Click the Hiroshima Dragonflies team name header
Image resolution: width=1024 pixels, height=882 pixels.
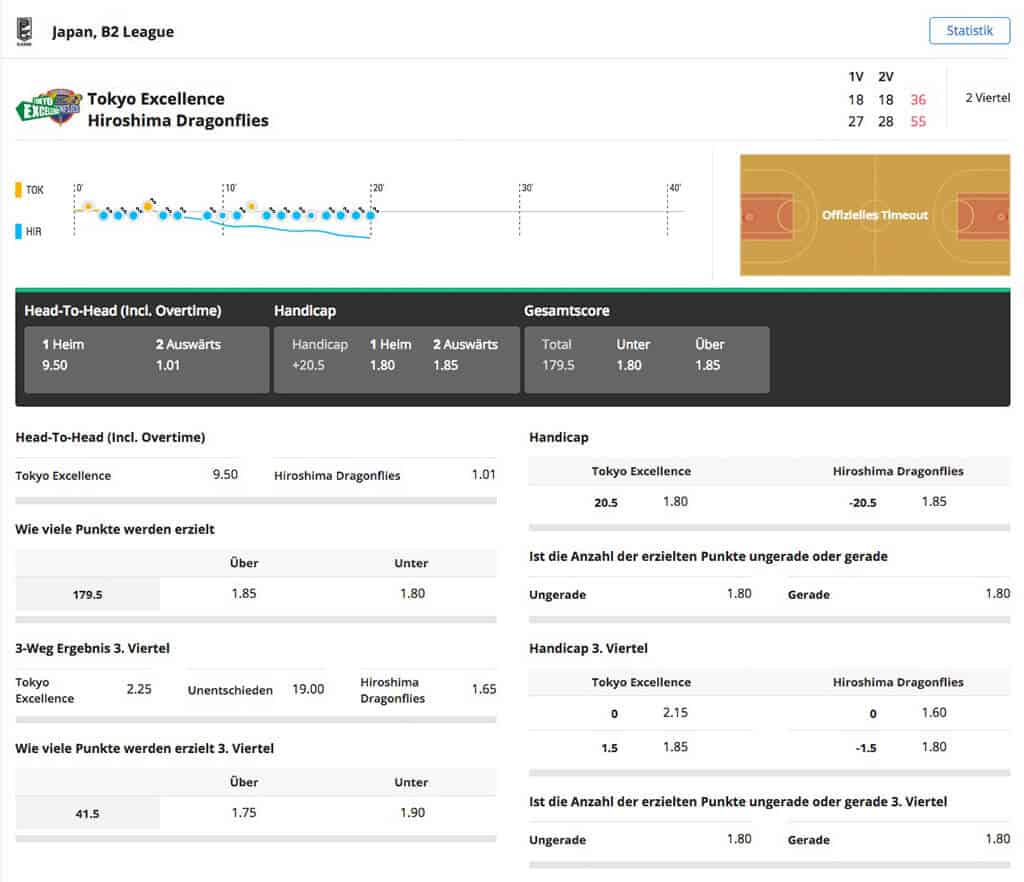pyautogui.click(x=178, y=121)
